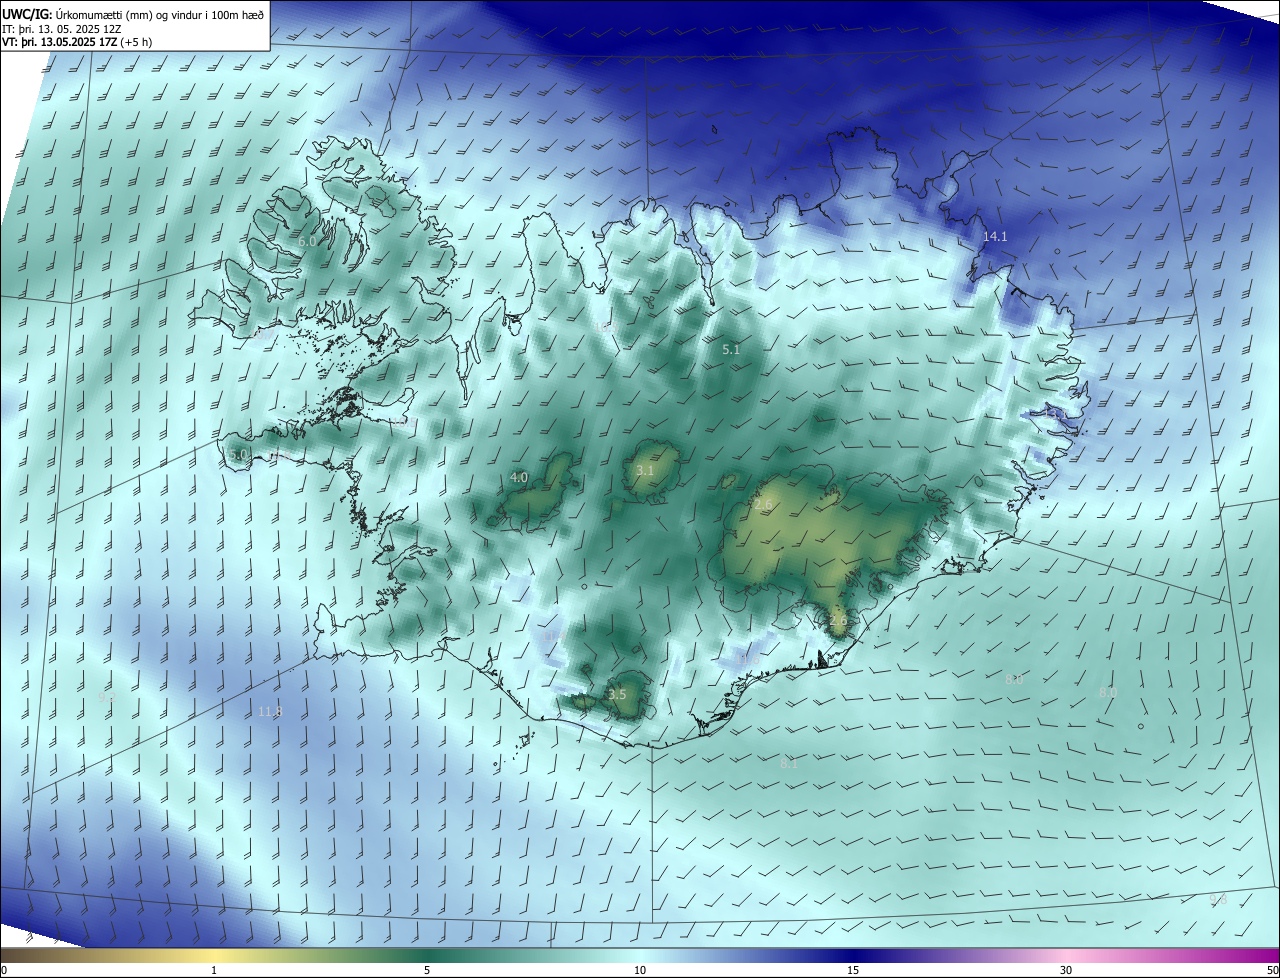Viewport: 1280px width, 978px height.
Task: Click the 5.1 value label in north Iceland
Action: [x=731, y=350]
